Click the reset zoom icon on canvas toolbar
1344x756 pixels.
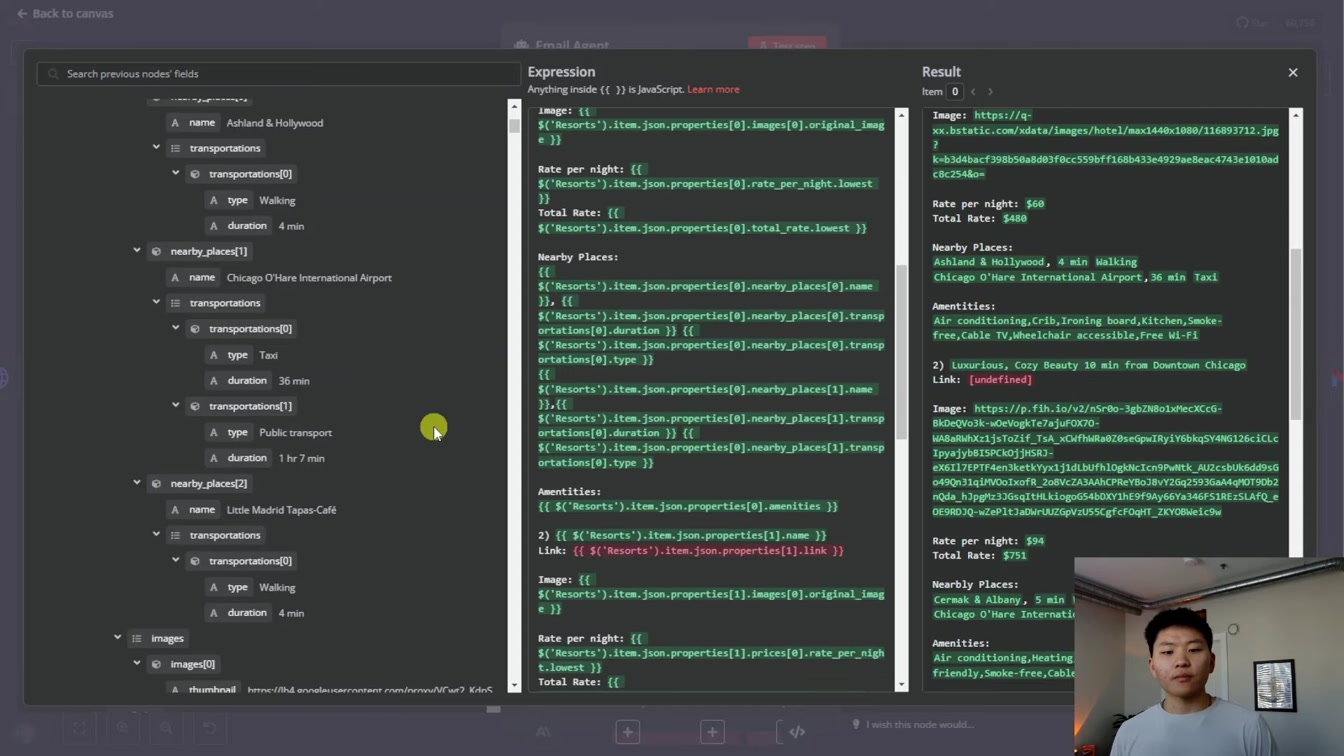pyautogui.click(x=209, y=729)
